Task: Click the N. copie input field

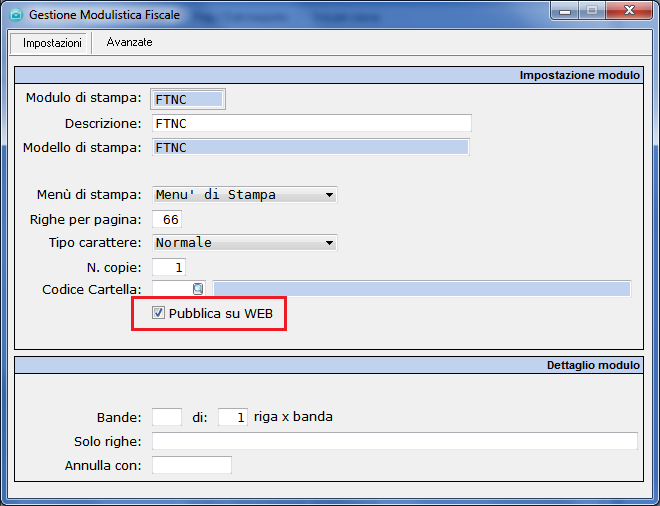Action: tap(169, 267)
